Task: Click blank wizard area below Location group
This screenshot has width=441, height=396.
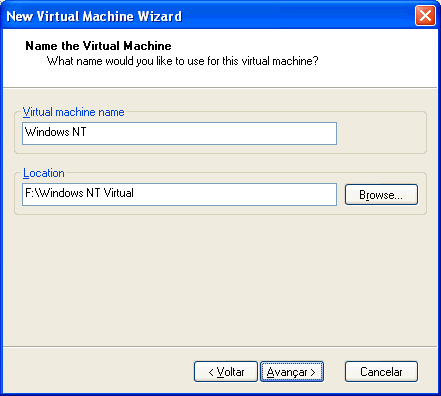Action: [220, 280]
